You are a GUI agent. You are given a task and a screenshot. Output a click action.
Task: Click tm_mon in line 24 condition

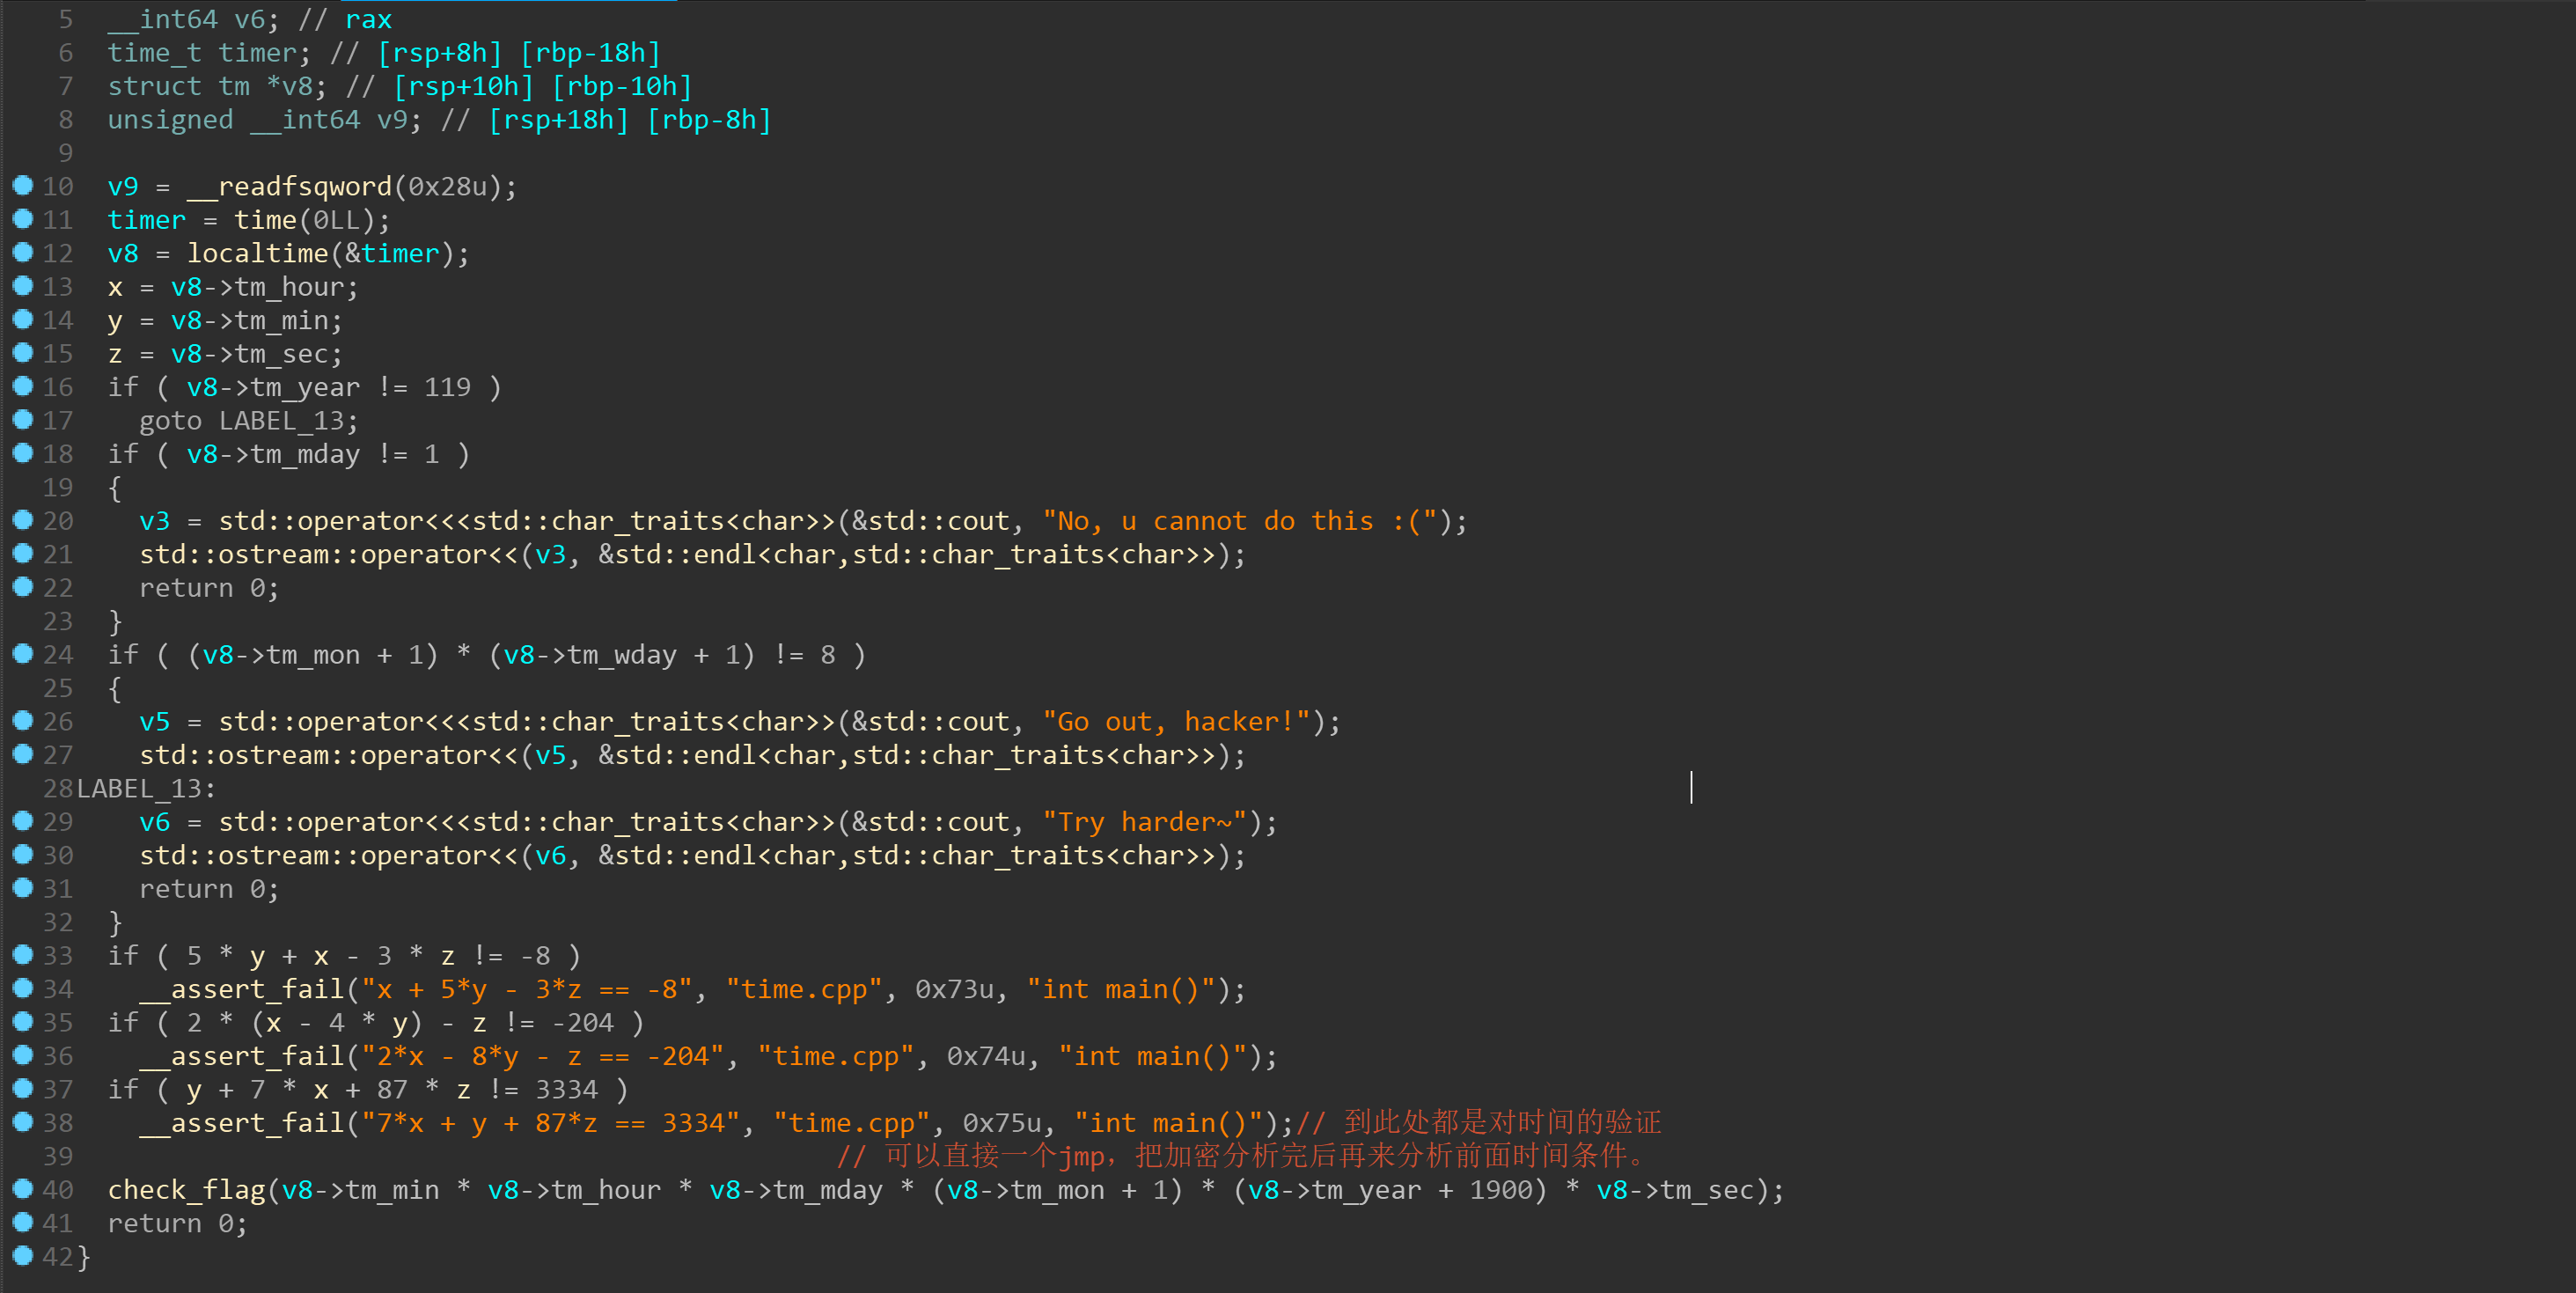click(313, 656)
